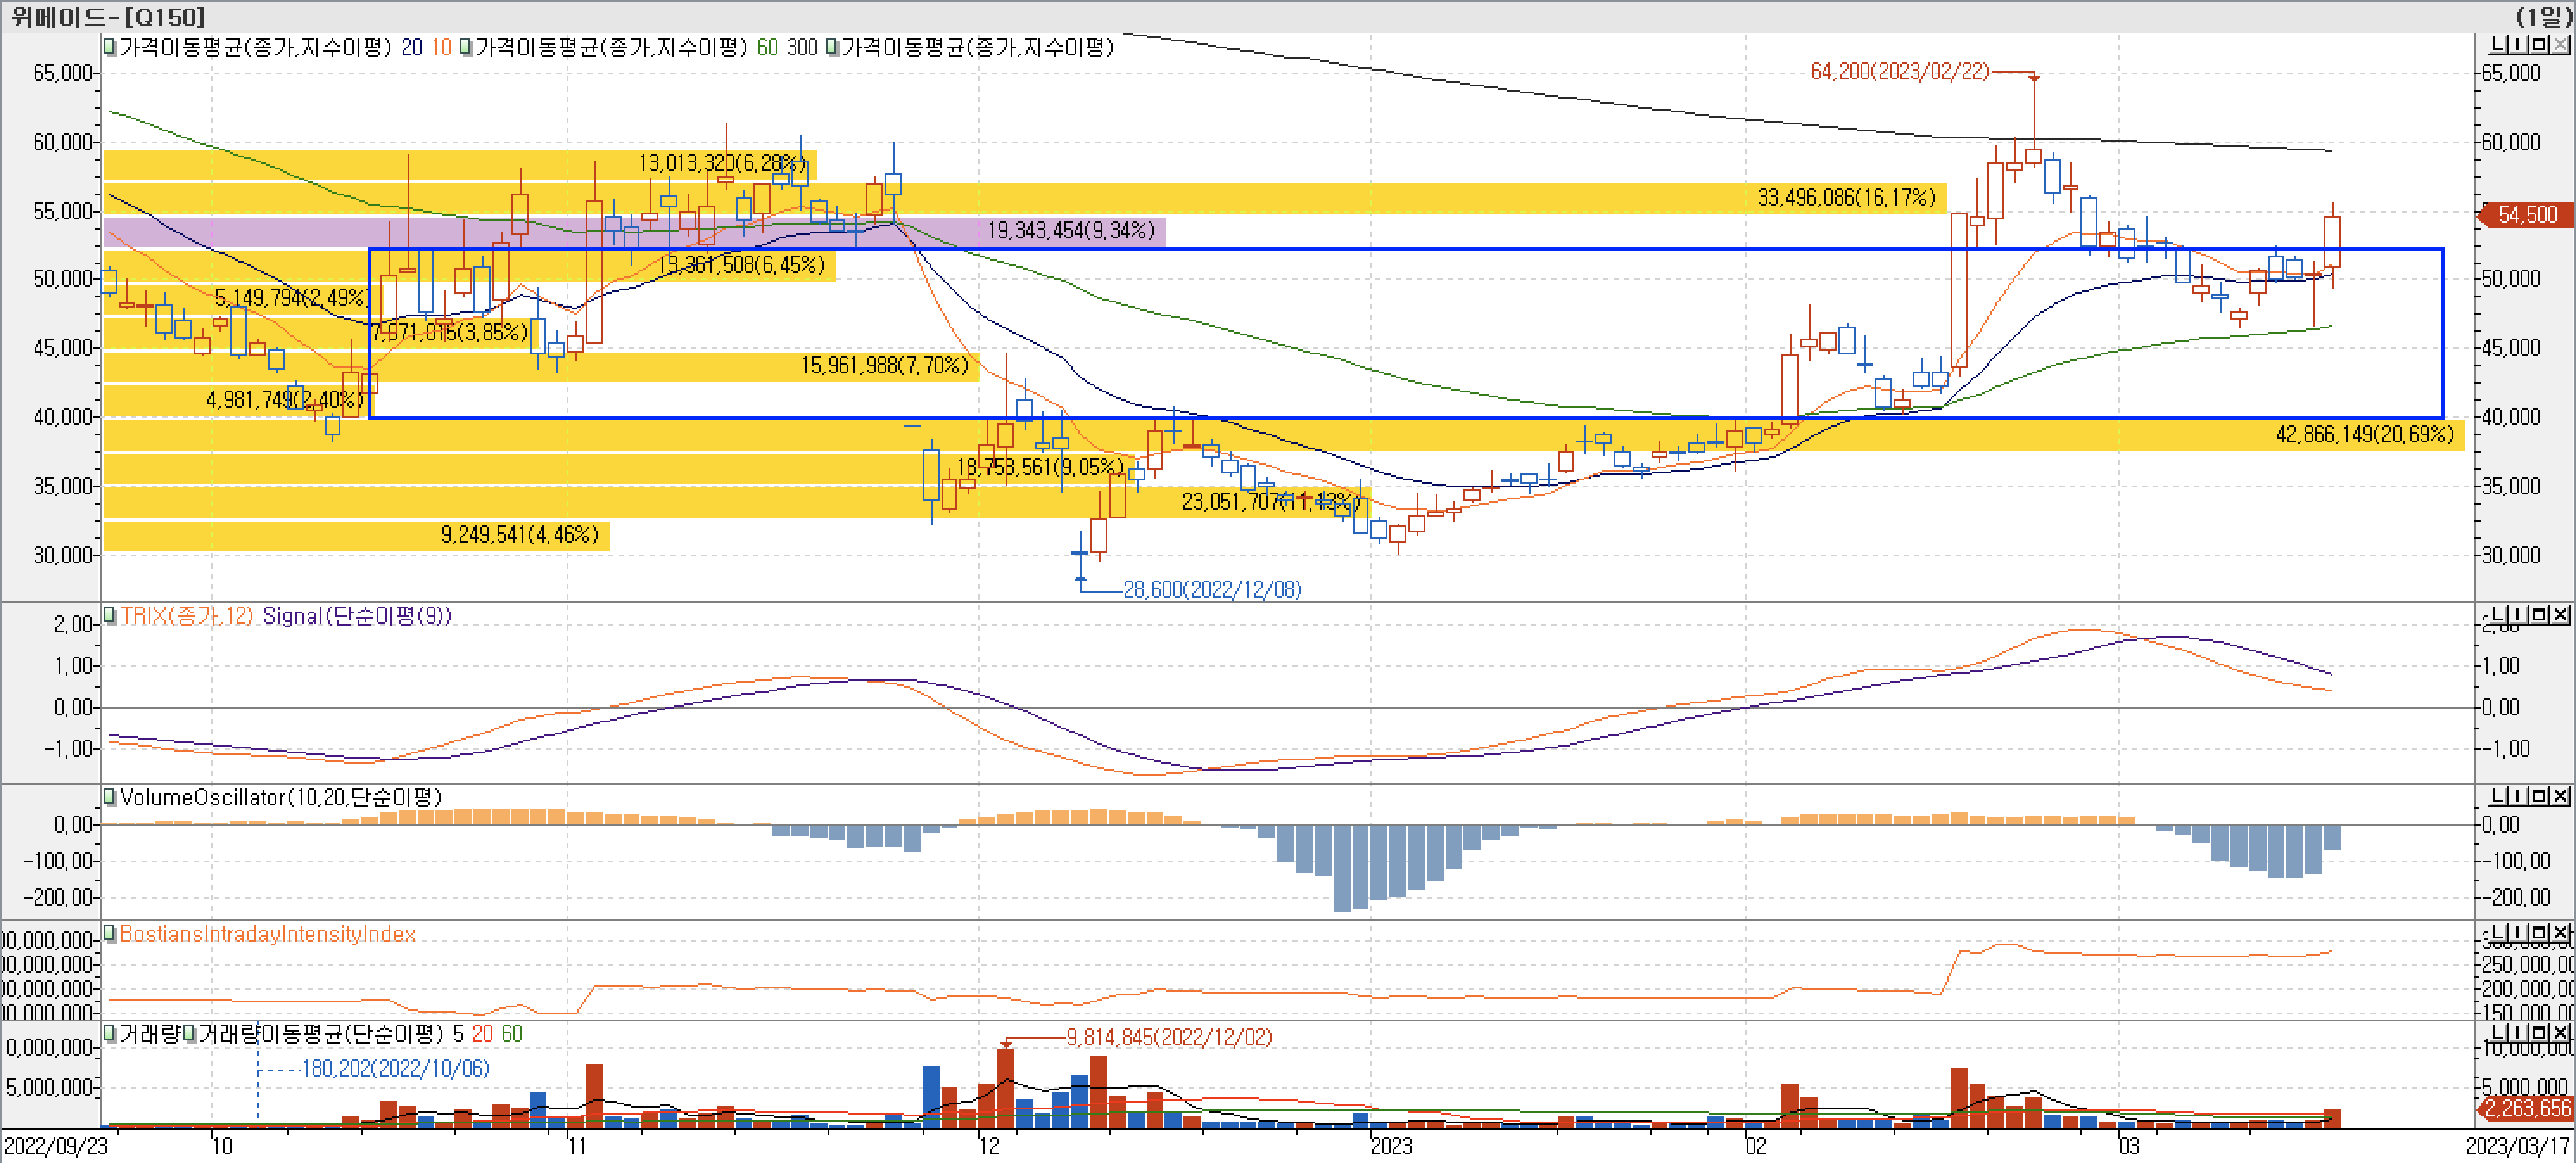Screen dimensions: 2576x1163
Task: Click the marker box before BostiansIntradayIntensityIndex label
Action: (x=110, y=934)
